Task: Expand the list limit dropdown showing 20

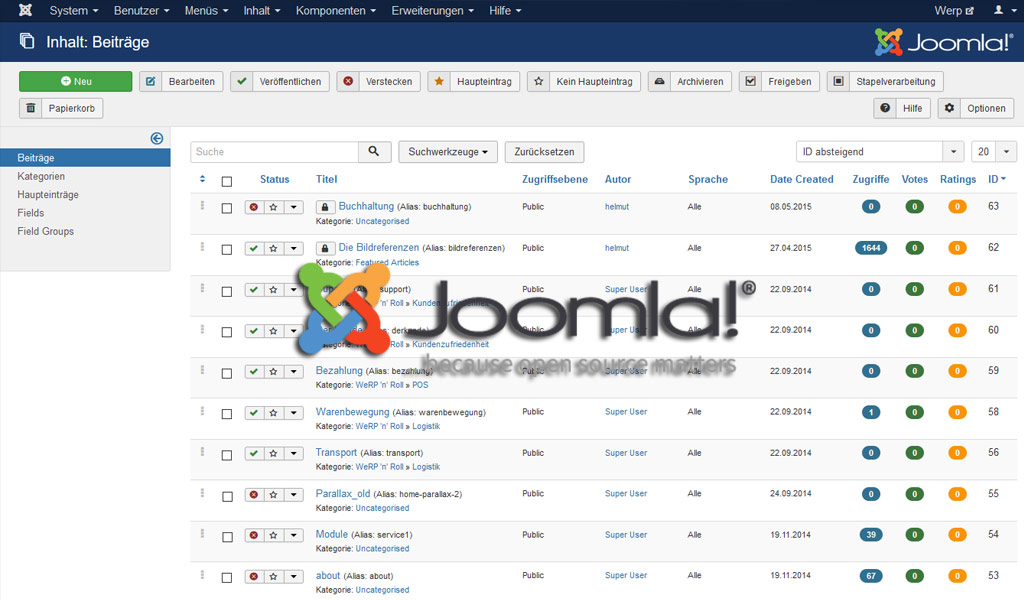Action: pyautogui.click(x=993, y=152)
